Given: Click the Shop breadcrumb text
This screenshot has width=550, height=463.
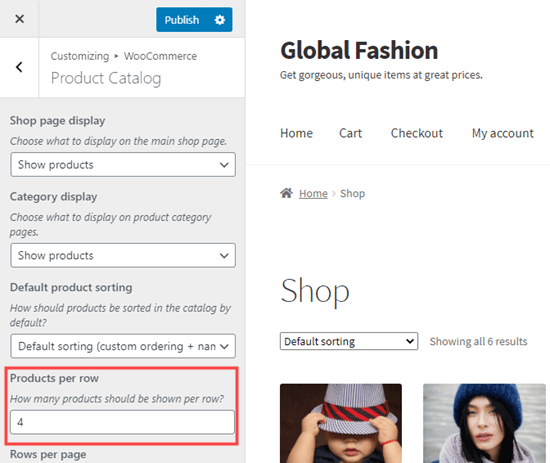Looking at the screenshot, I should (x=353, y=193).
